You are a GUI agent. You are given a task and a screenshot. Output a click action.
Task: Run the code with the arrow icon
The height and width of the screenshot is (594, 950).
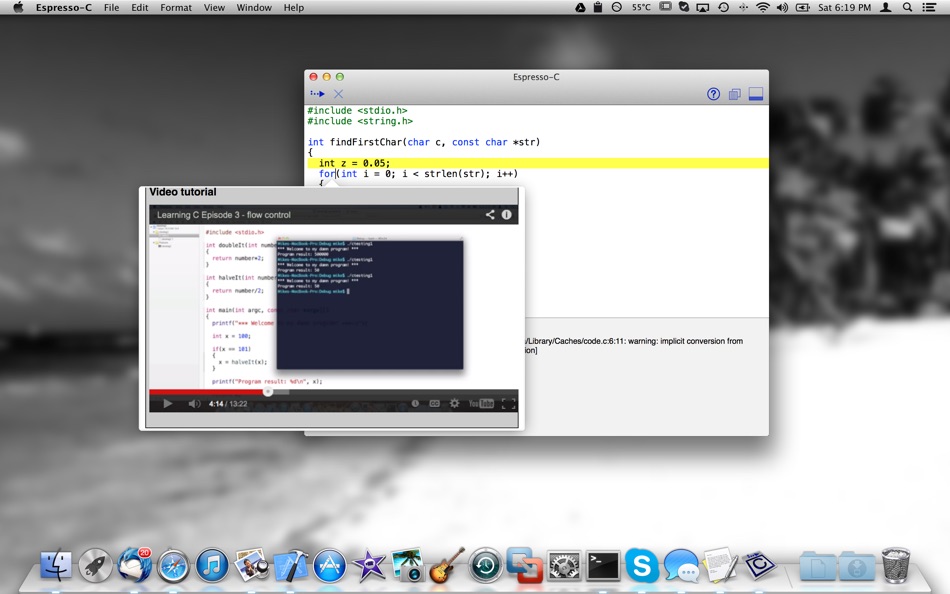(x=317, y=94)
